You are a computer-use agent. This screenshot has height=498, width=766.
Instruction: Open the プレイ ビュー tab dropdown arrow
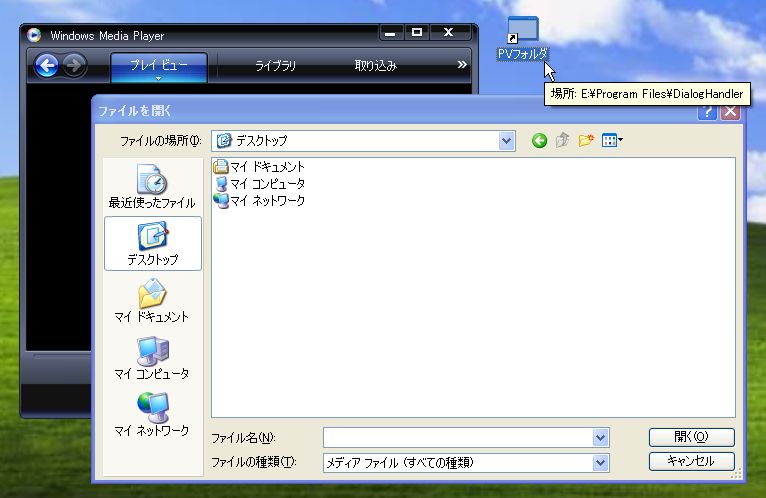(158, 78)
